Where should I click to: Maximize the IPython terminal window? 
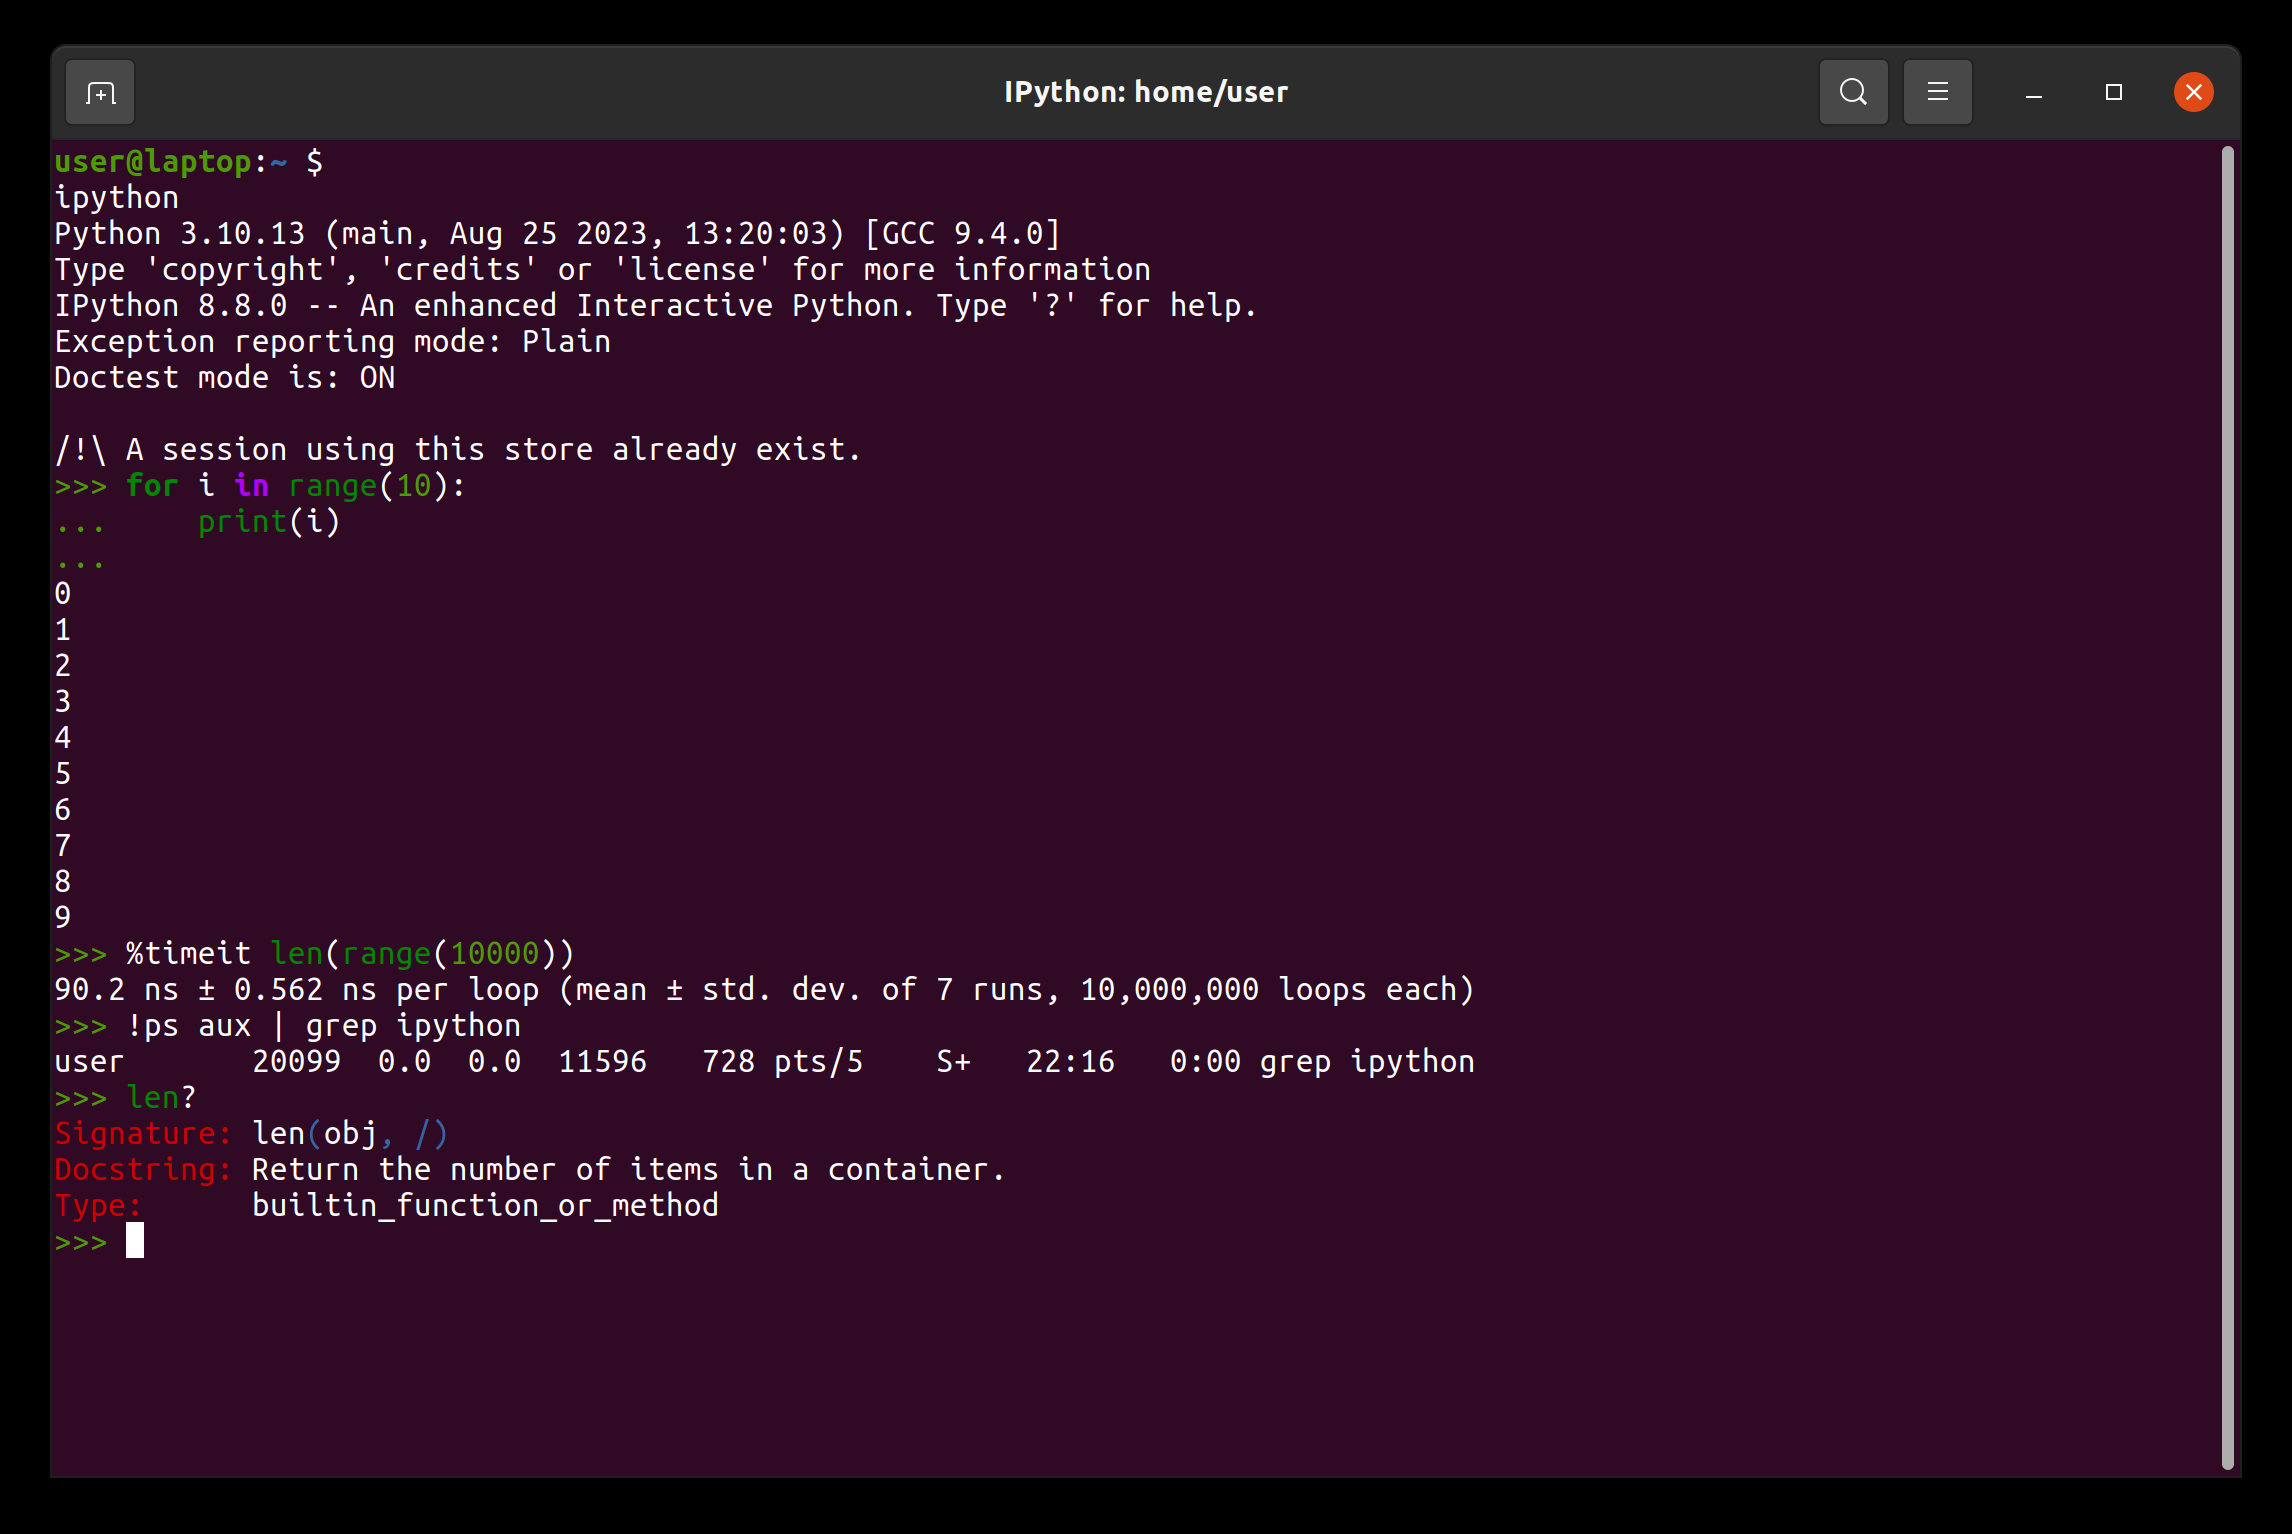pyautogui.click(x=2113, y=92)
